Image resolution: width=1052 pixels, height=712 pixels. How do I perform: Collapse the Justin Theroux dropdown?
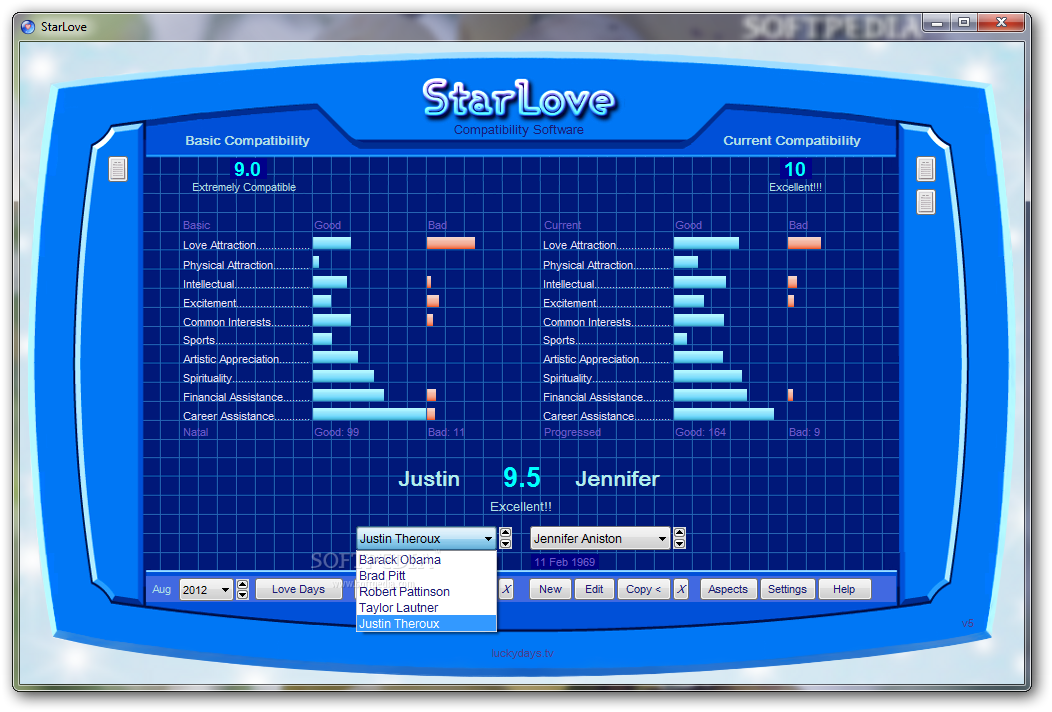pos(488,539)
